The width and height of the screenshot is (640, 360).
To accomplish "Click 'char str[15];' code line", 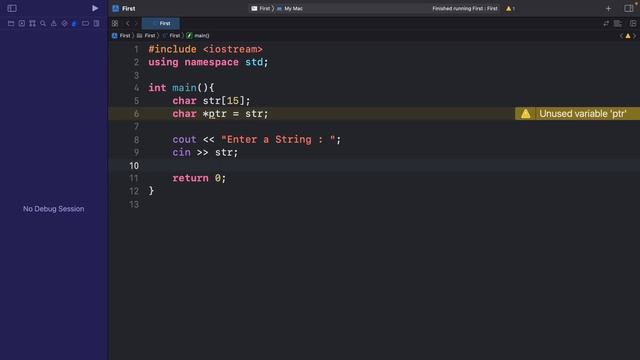I will coord(211,101).
